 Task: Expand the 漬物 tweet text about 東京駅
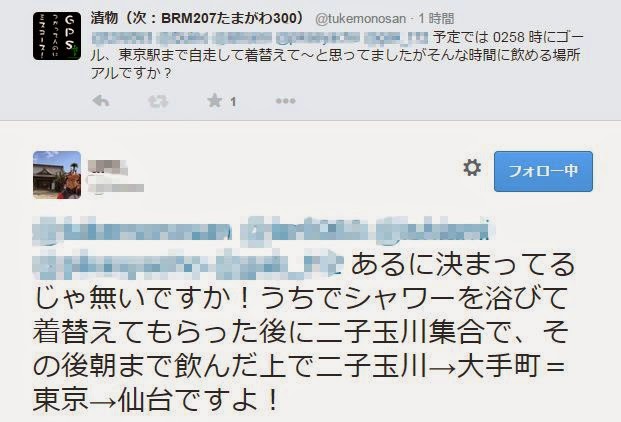click(337, 55)
